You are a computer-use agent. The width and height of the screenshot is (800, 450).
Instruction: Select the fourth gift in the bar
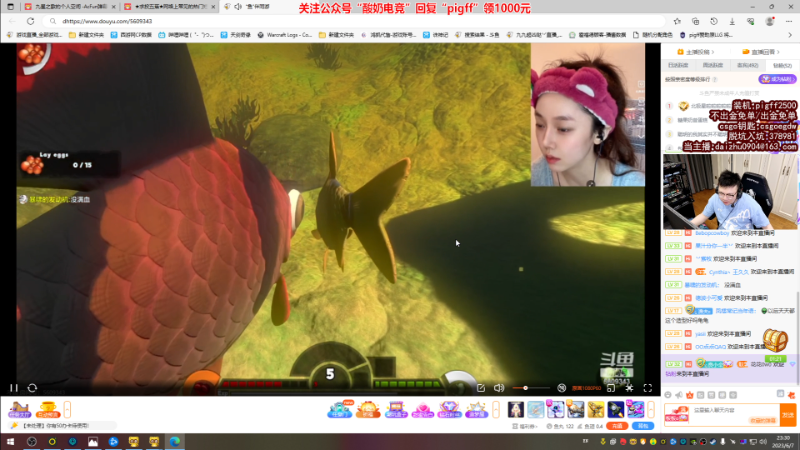coord(576,409)
